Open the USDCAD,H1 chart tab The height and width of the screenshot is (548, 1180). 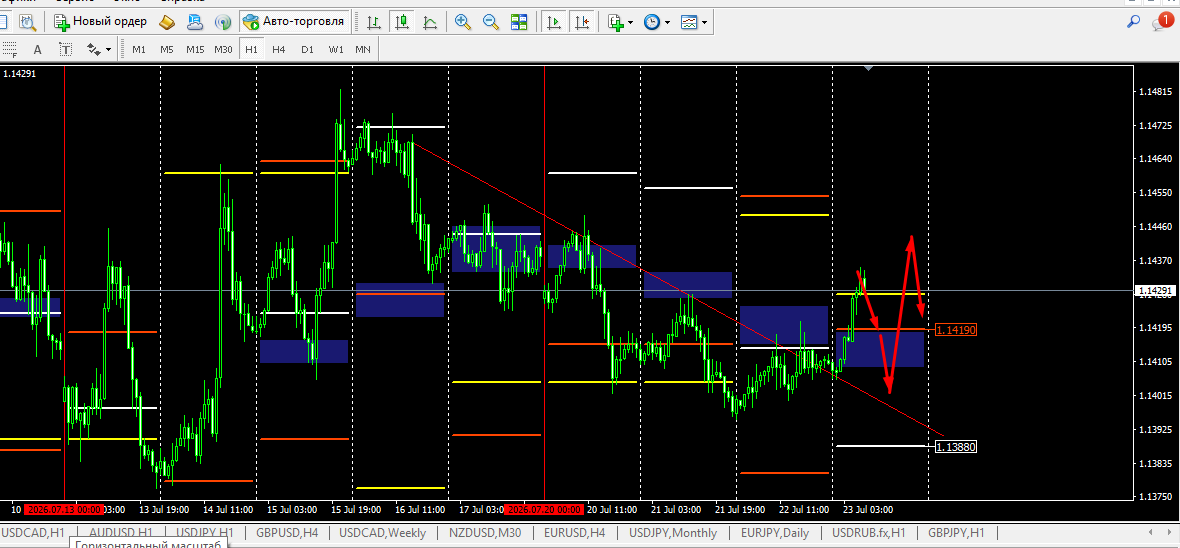click(x=33, y=533)
